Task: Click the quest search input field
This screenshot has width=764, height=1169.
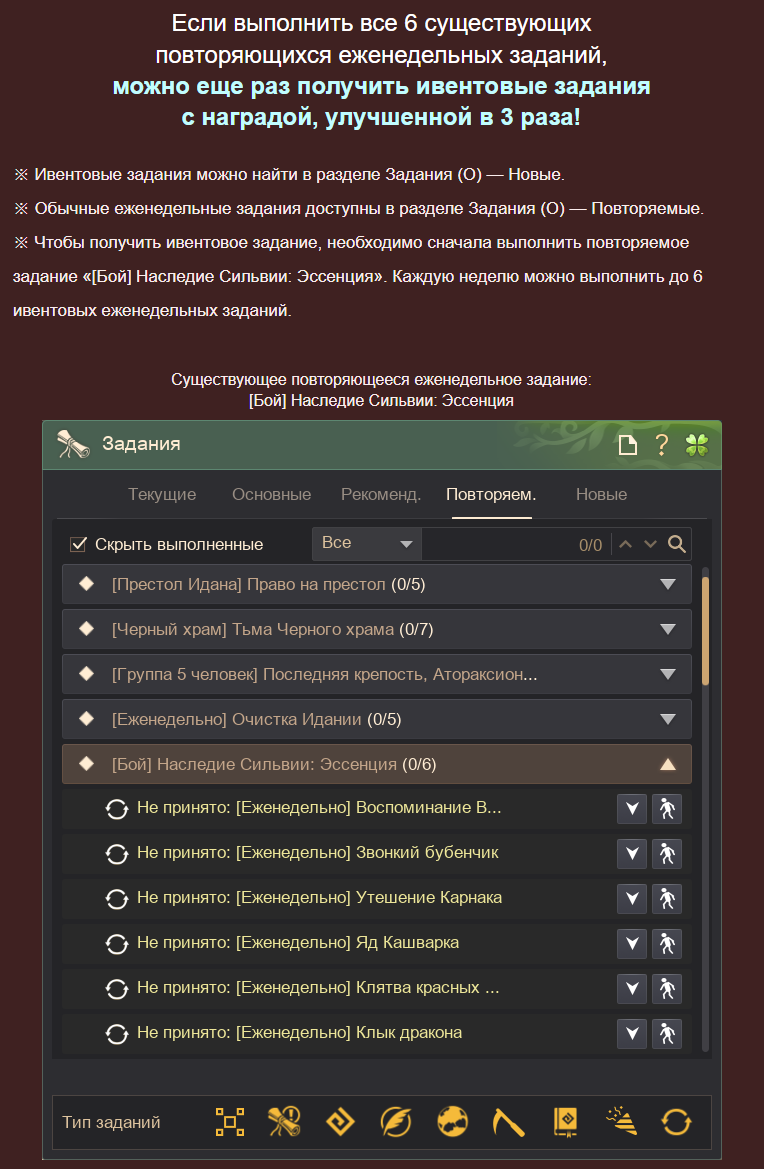Action: pyautogui.click(x=516, y=544)
